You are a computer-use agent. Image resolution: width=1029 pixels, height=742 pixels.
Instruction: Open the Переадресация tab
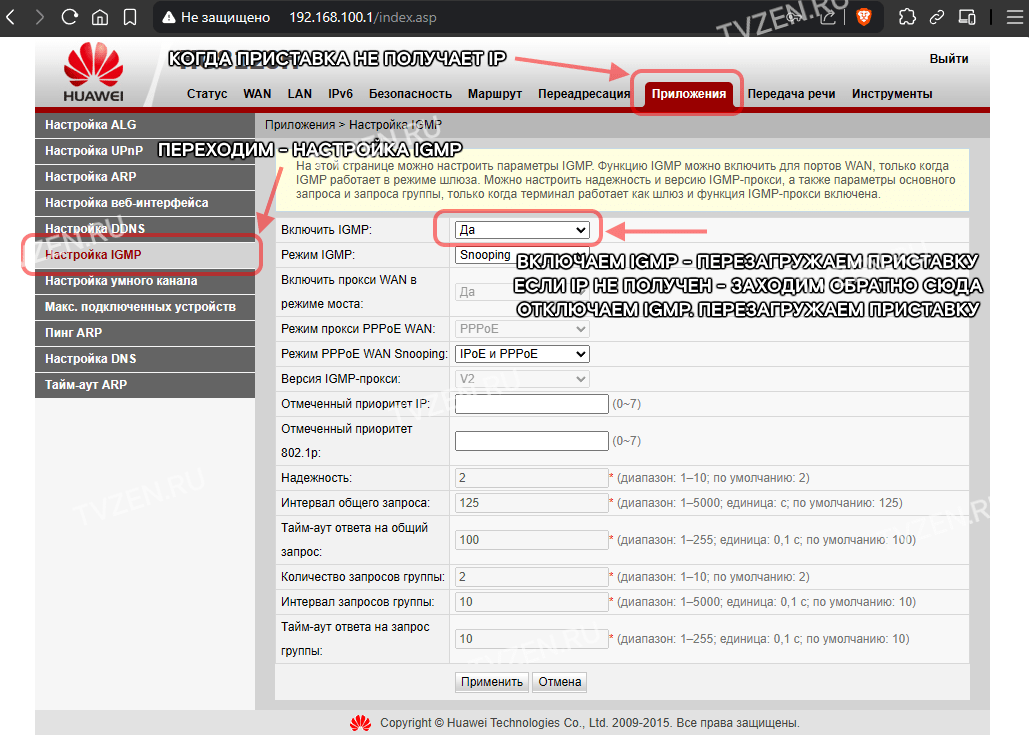click(x=584, y=94)
